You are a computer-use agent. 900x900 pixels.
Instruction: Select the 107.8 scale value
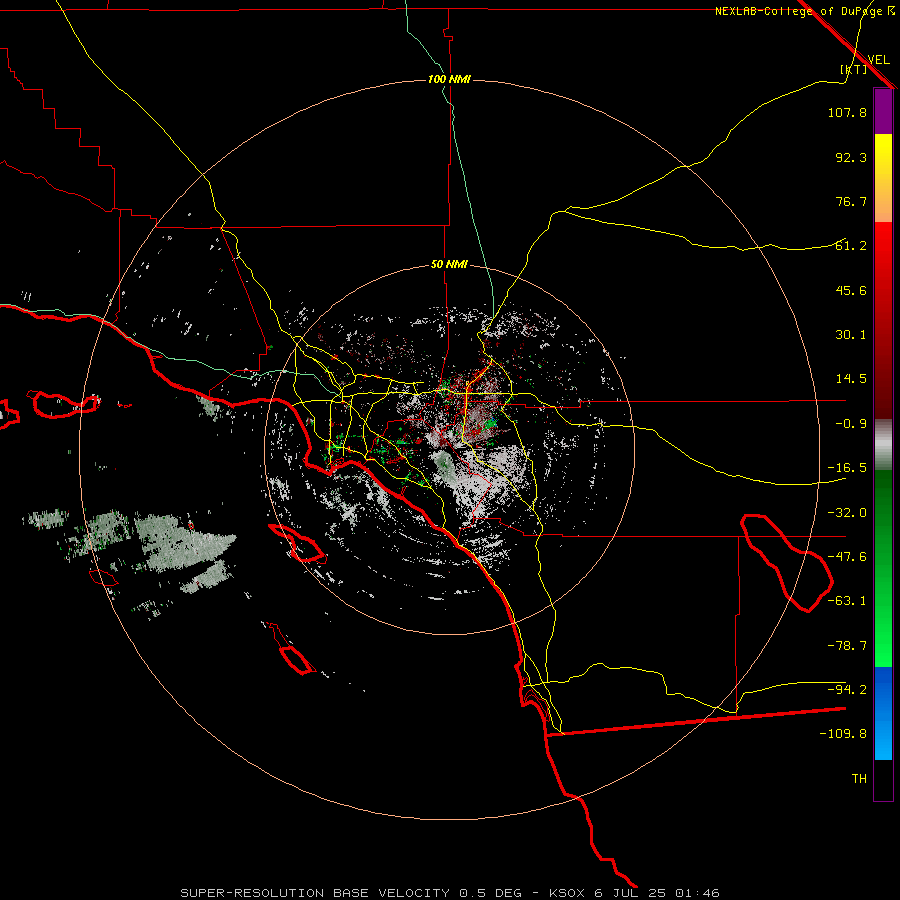pyautogui.click(x=847, y=112)
